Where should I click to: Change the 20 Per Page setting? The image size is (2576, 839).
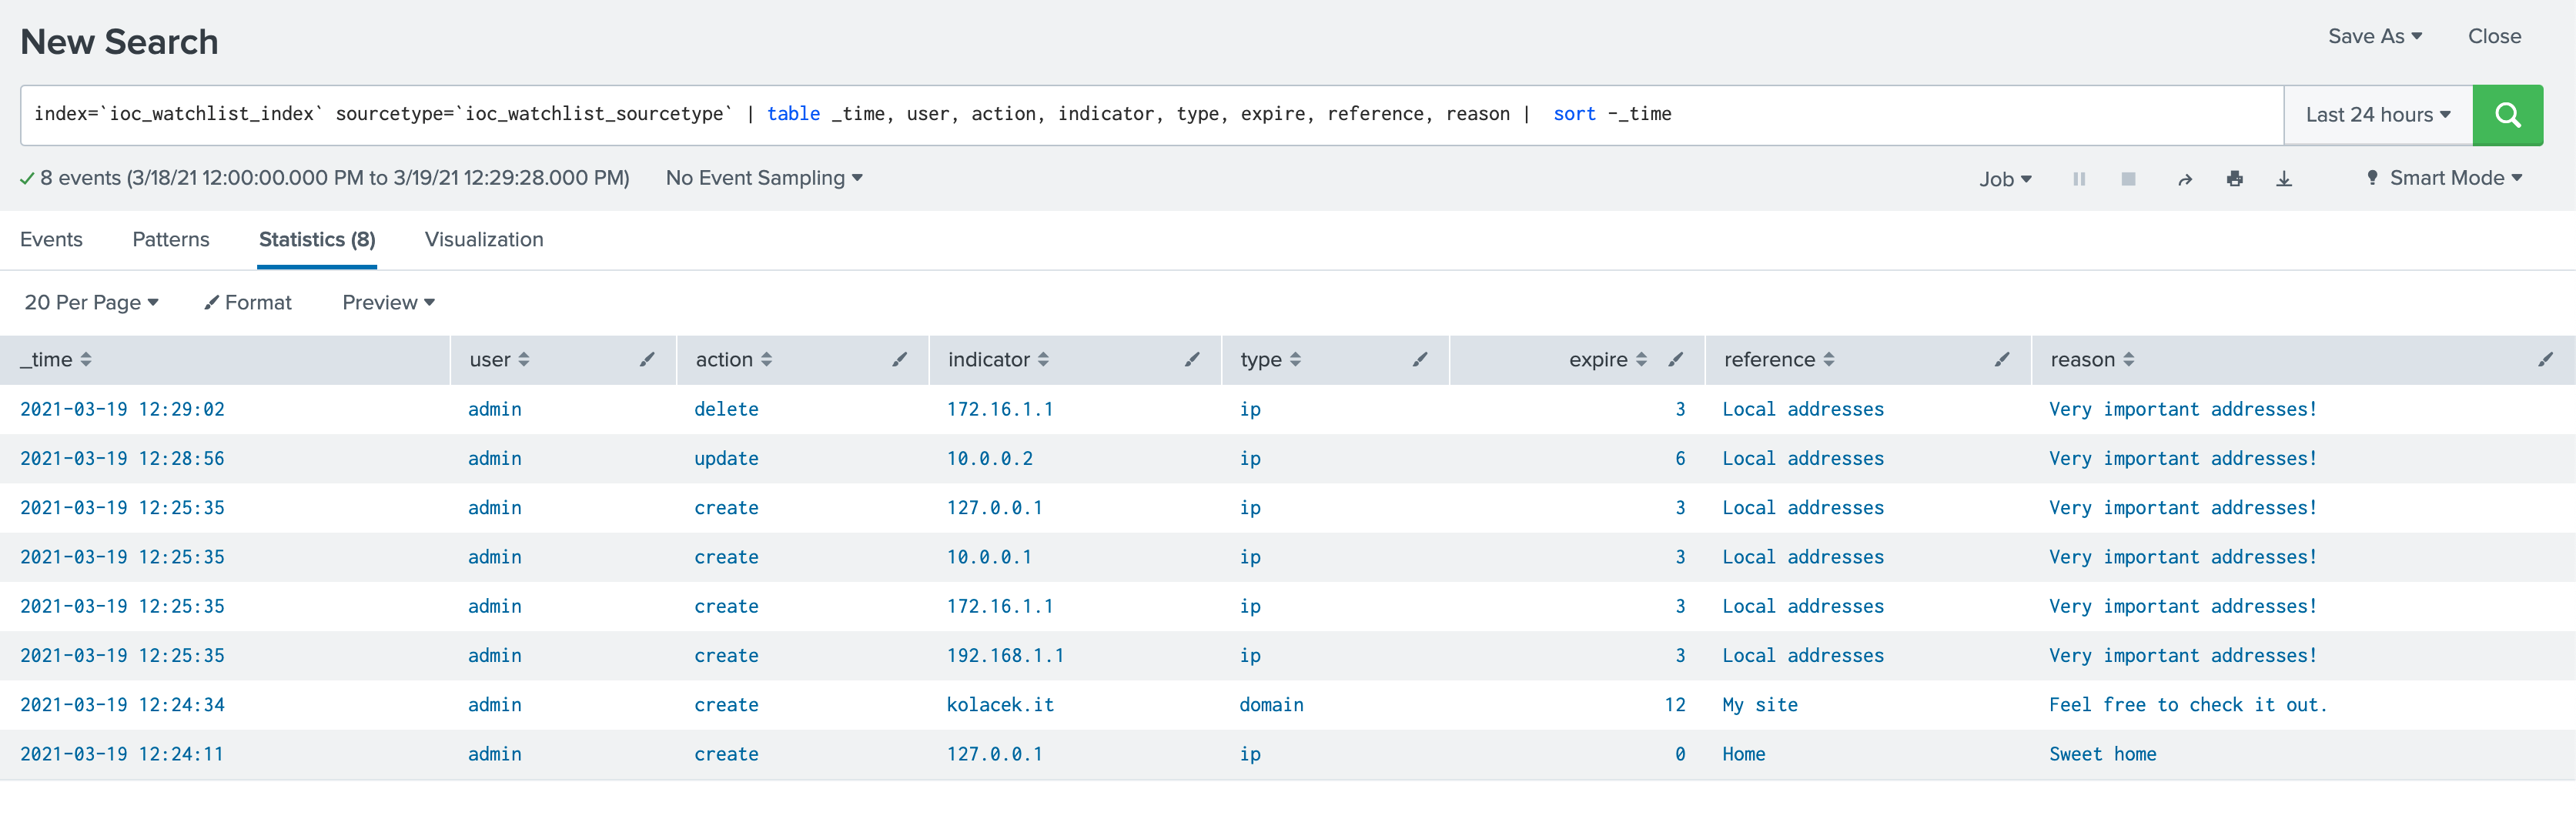point(91,302)
